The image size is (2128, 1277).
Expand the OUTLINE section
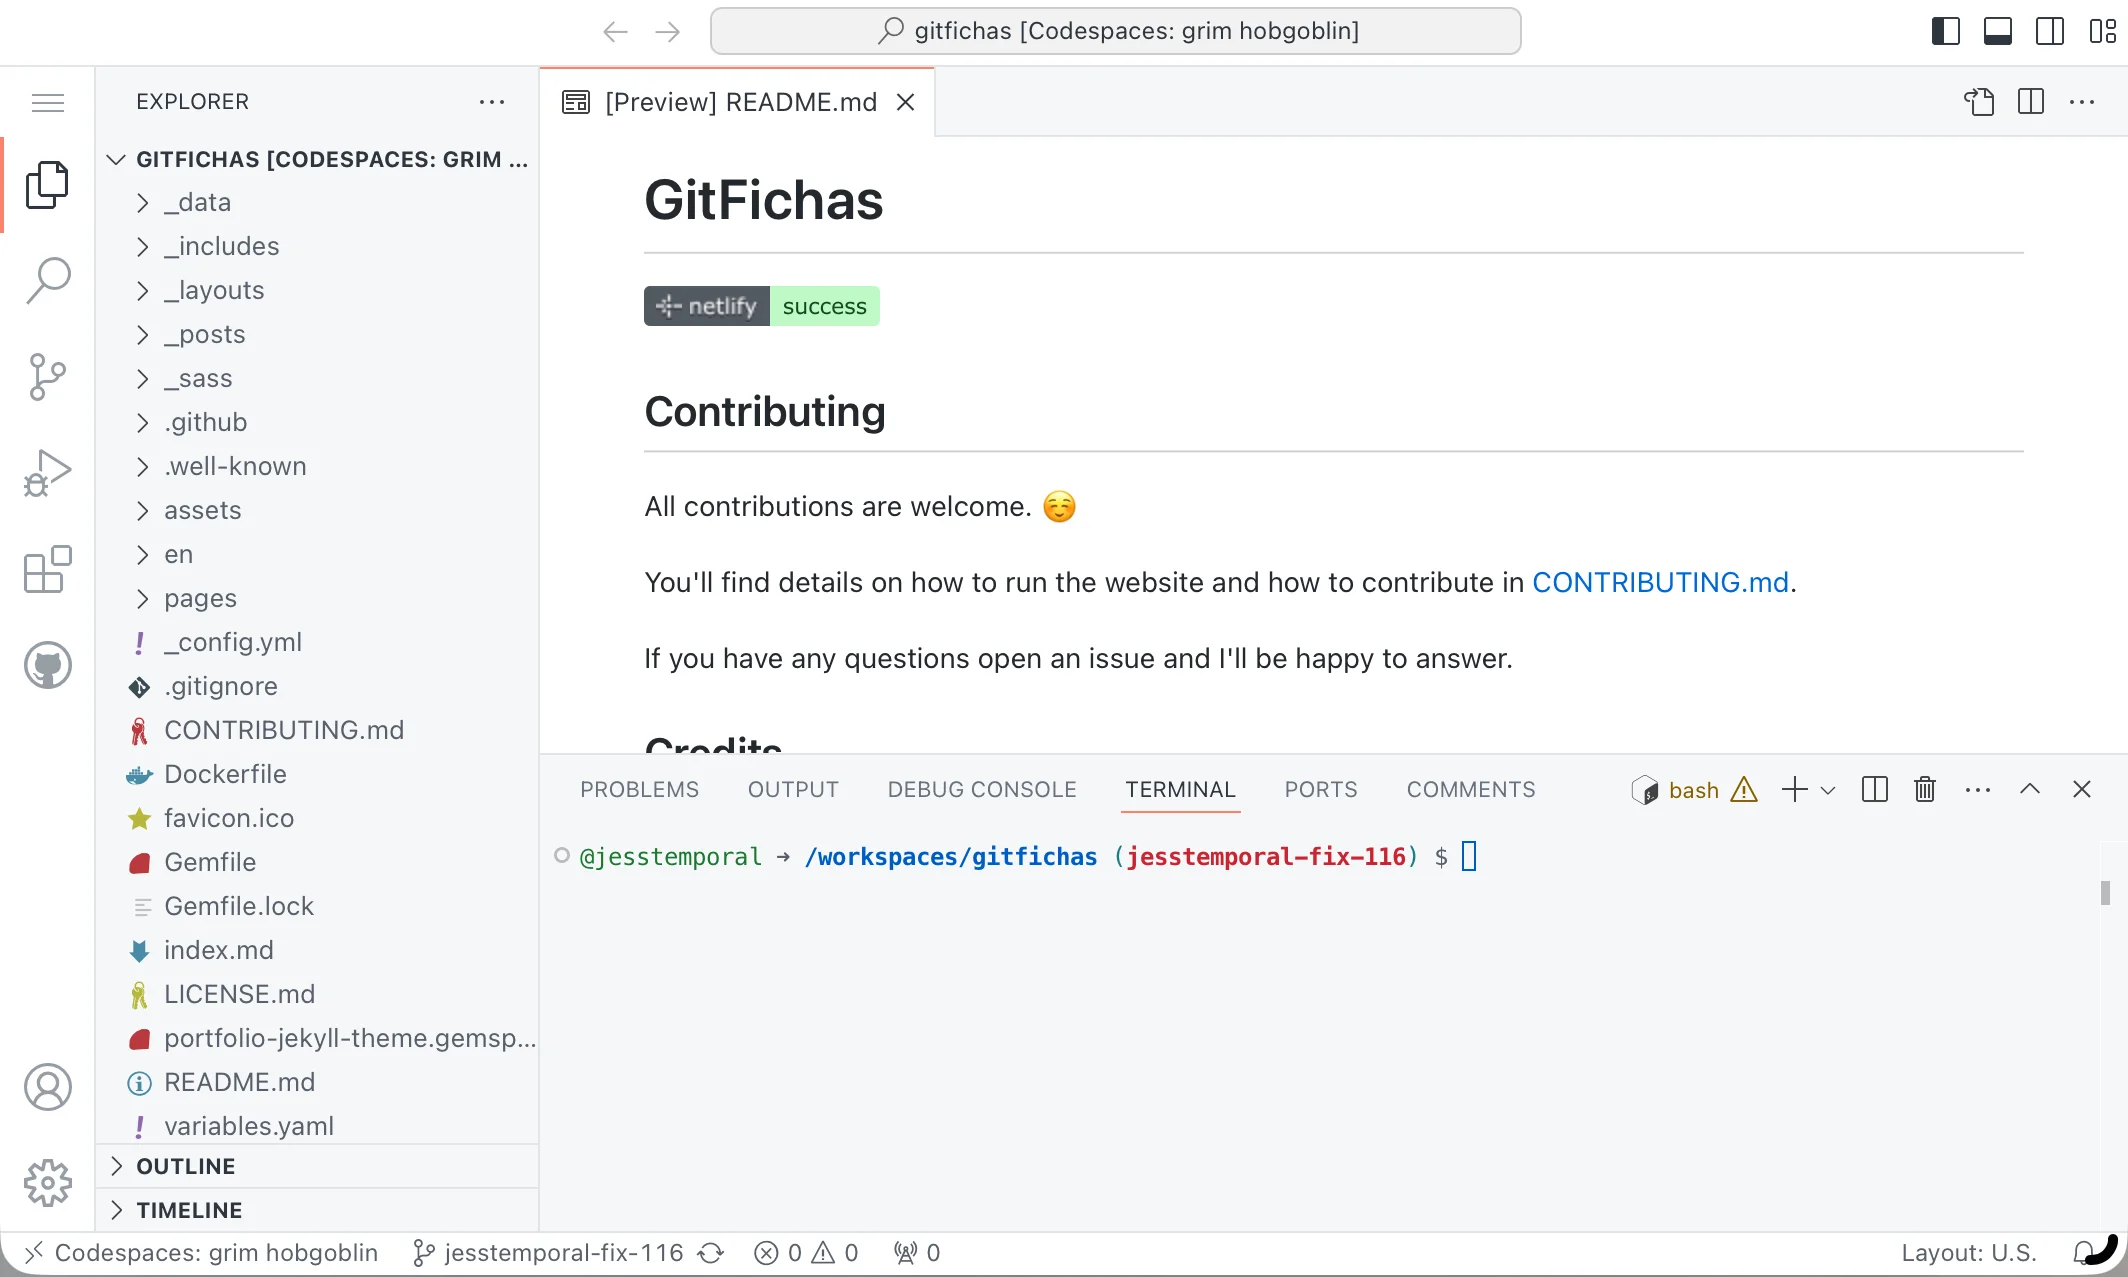pyautogui.click(x=182, y=1165)
